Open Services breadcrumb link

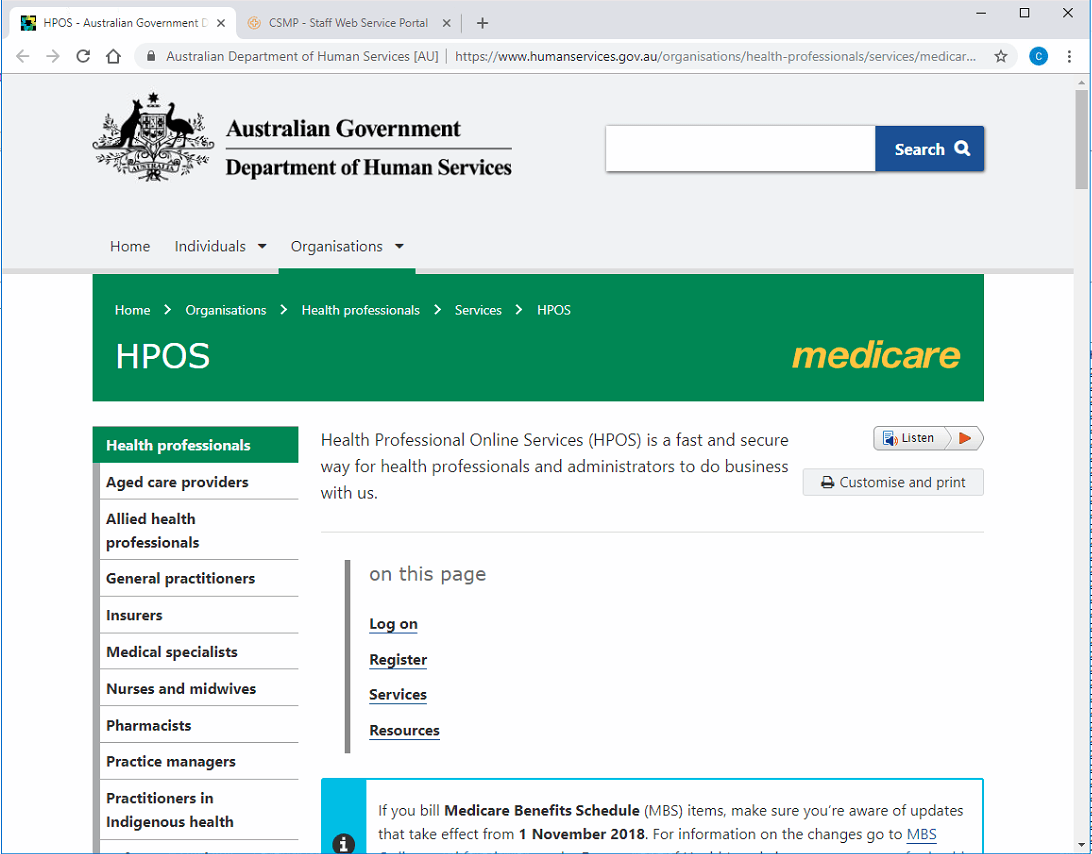coord(478,310)
